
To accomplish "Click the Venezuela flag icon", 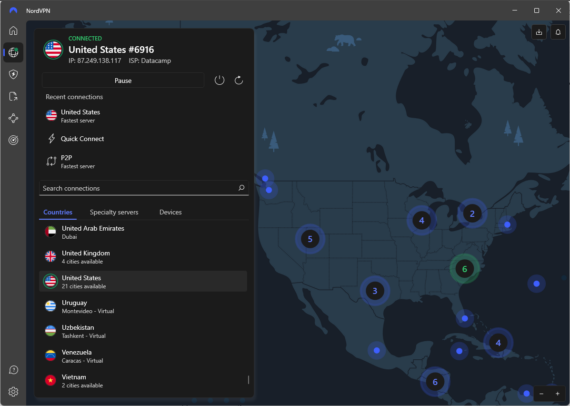I will pyautogui.click(x=50, y=355).
